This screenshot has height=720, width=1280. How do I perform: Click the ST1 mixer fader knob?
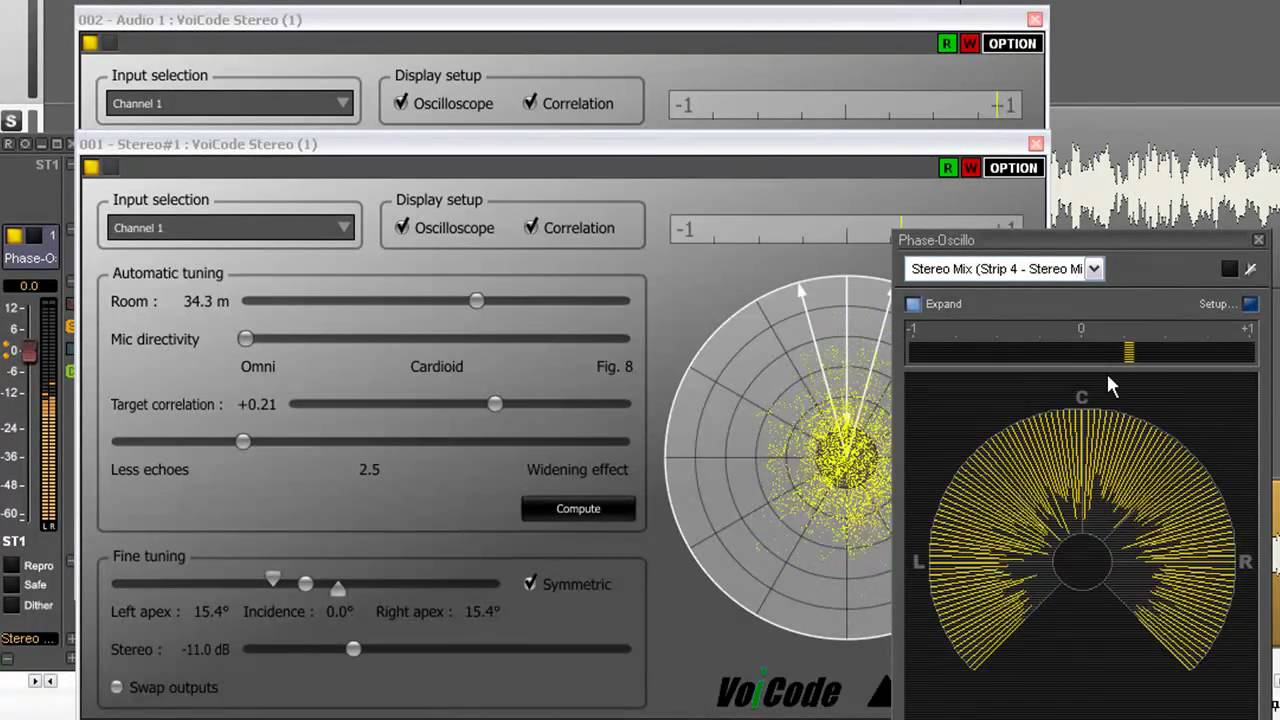click(29, 351)
